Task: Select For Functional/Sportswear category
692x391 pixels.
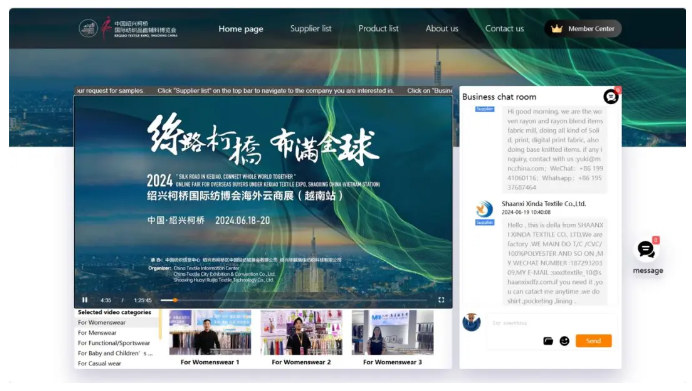Action: [x=114, y=343]
